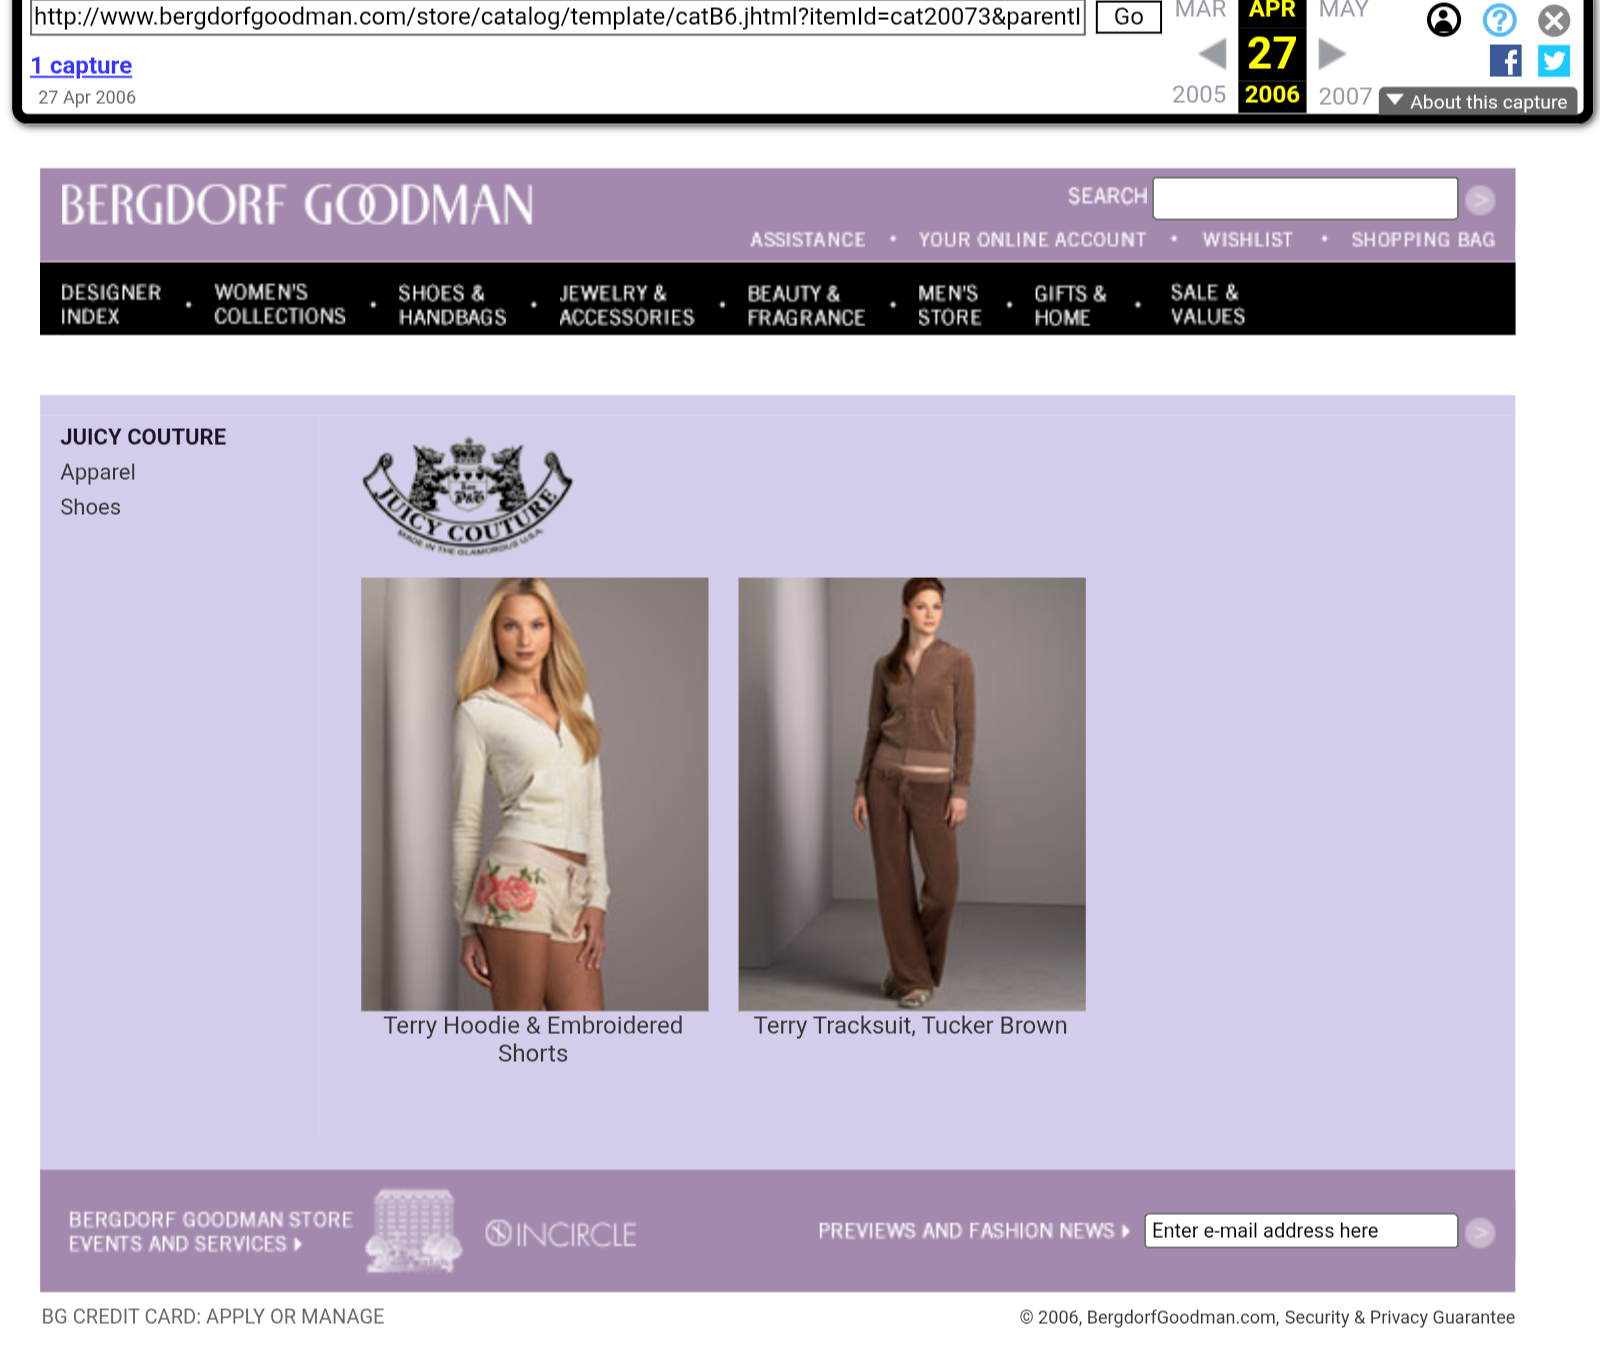Select Apparel in Juicy Couture sidebar
Viewport: 1600px width, 1349px height.
[x=98, y=472]
